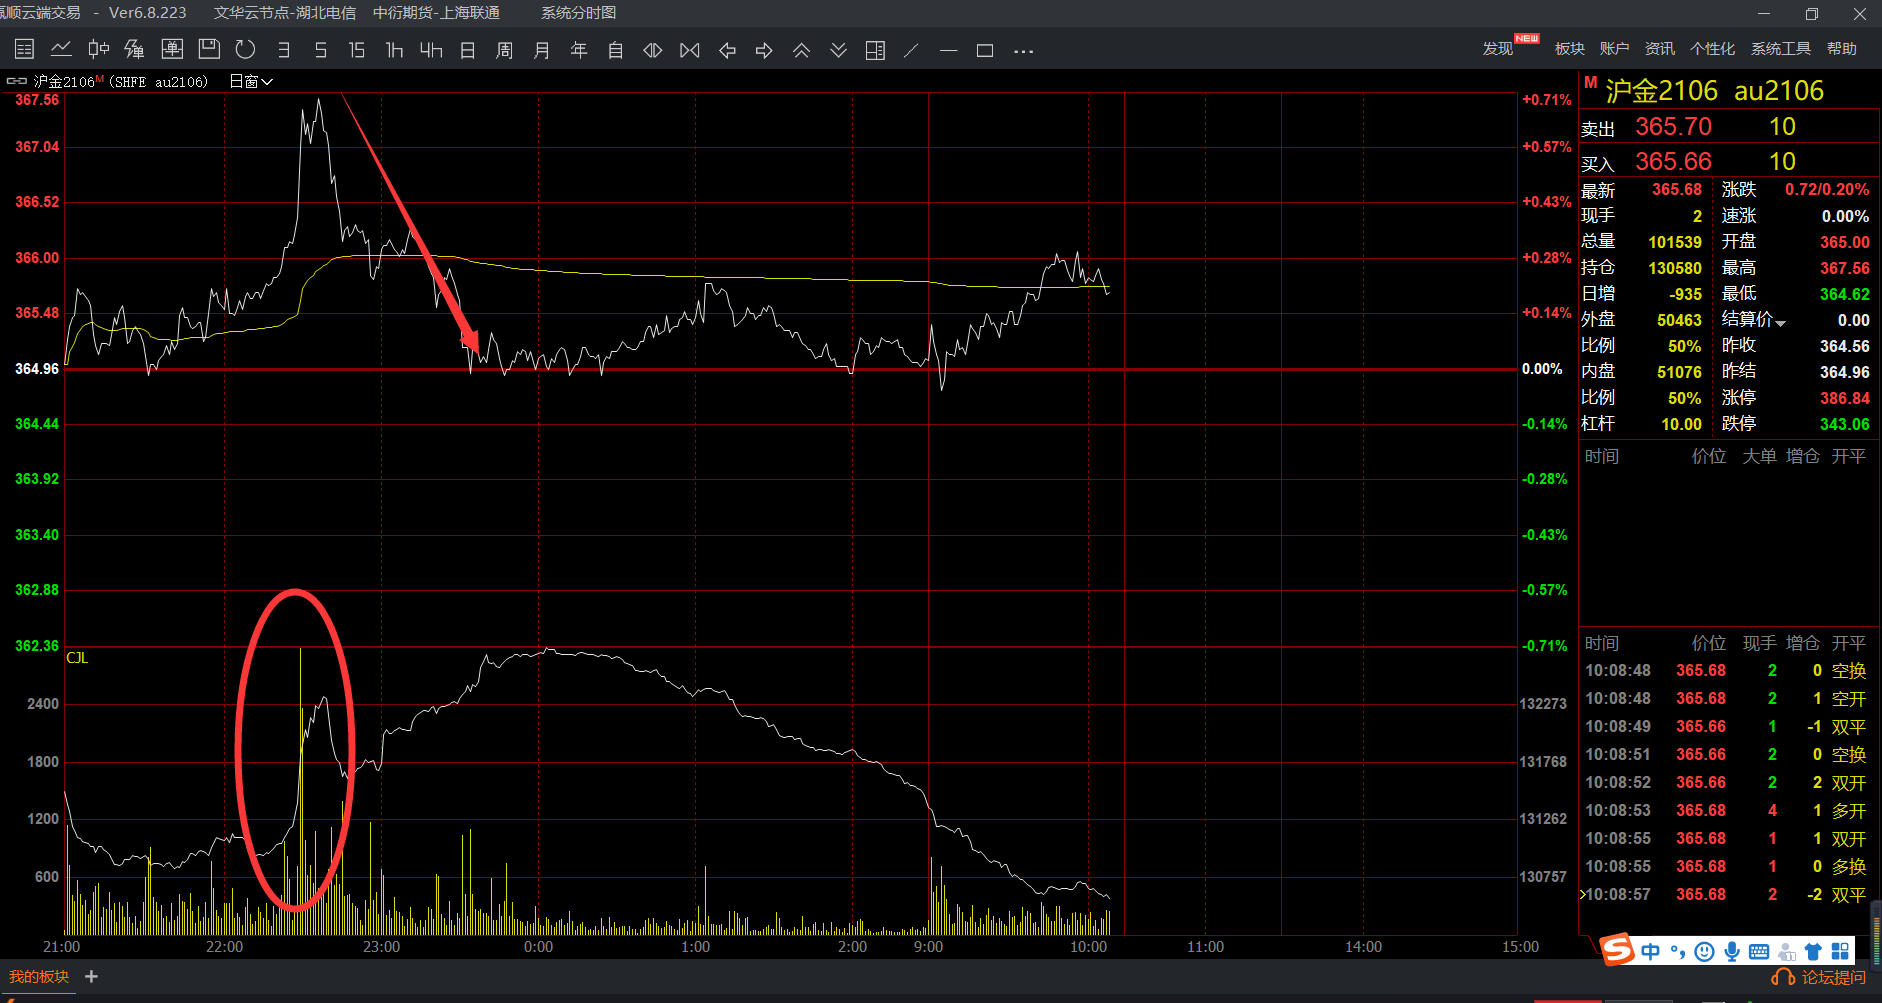The width and height of the screenshot is (1882, 1003).
Task: Toggle the chart link chain icon beside 沪金2106
Action: tap(16, 81)
